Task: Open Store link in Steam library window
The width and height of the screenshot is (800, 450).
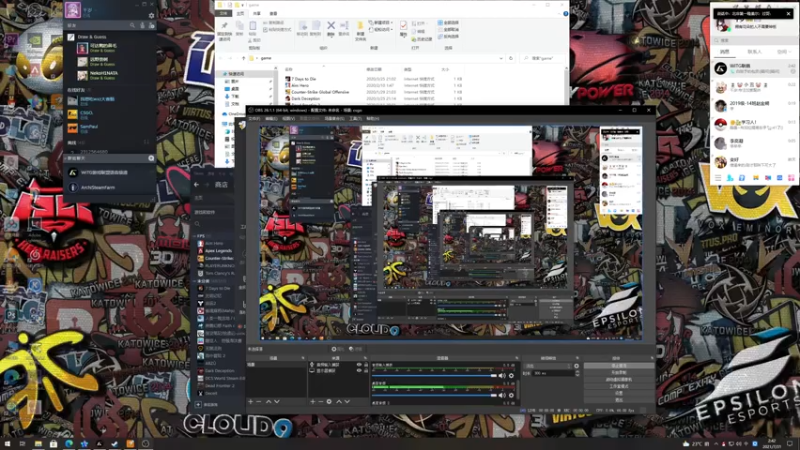Action: [x=221, y=185]
